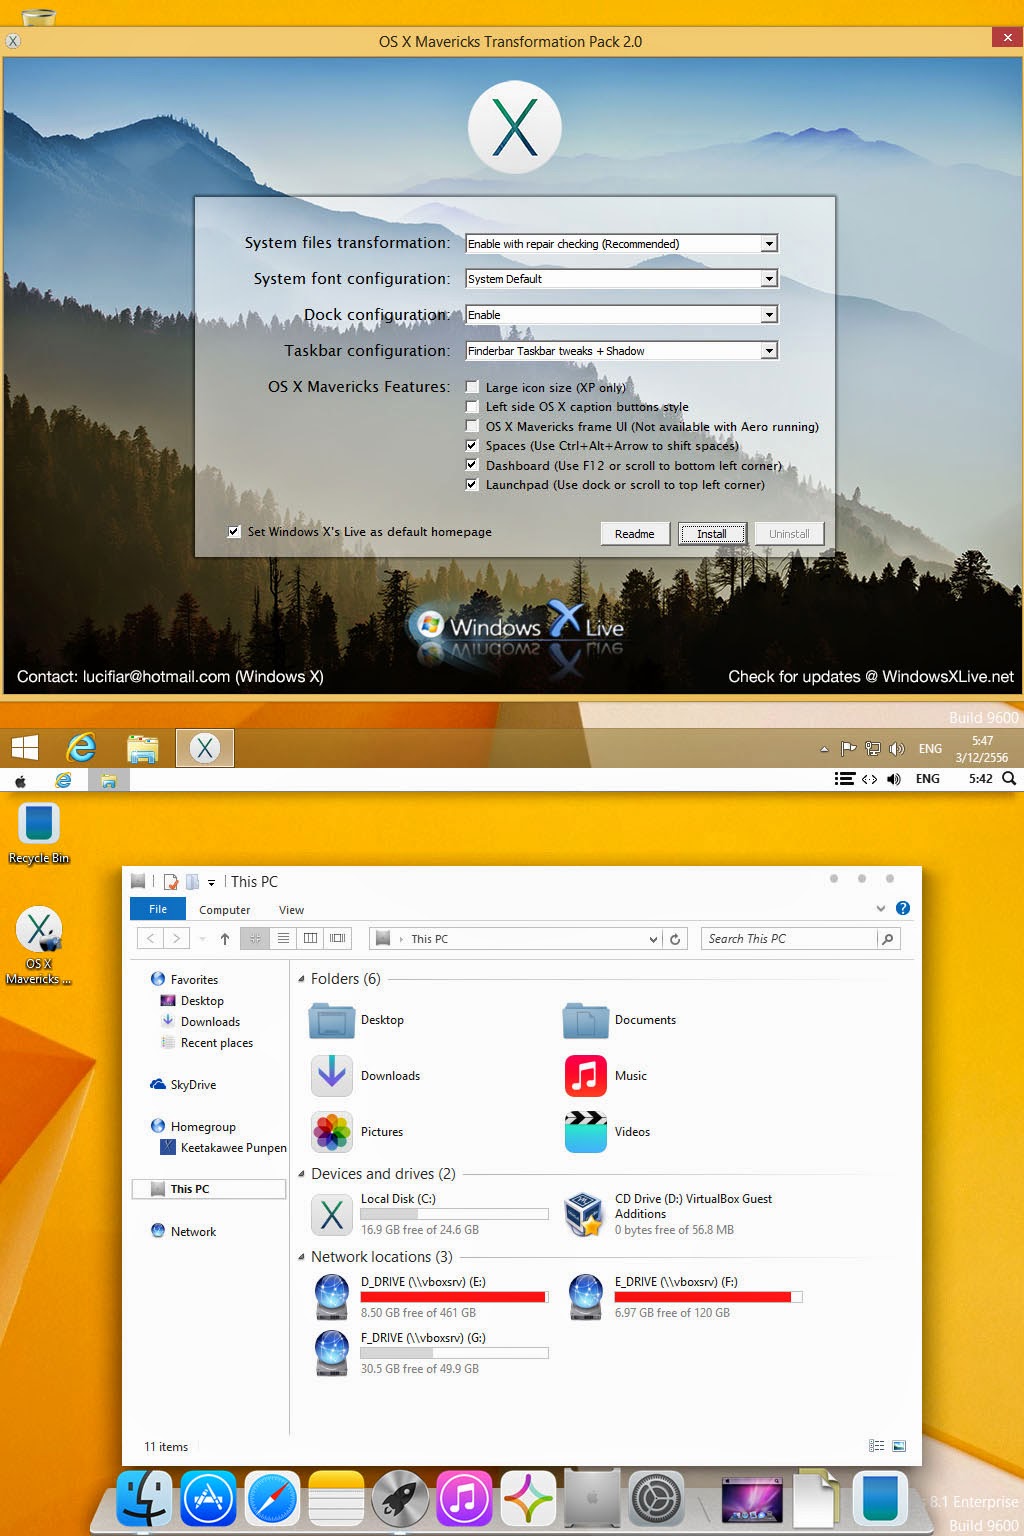Click the Music folder icon
Image resolution: width=1024 pixels, height=1536 pixels.
tap(586, 1076)
